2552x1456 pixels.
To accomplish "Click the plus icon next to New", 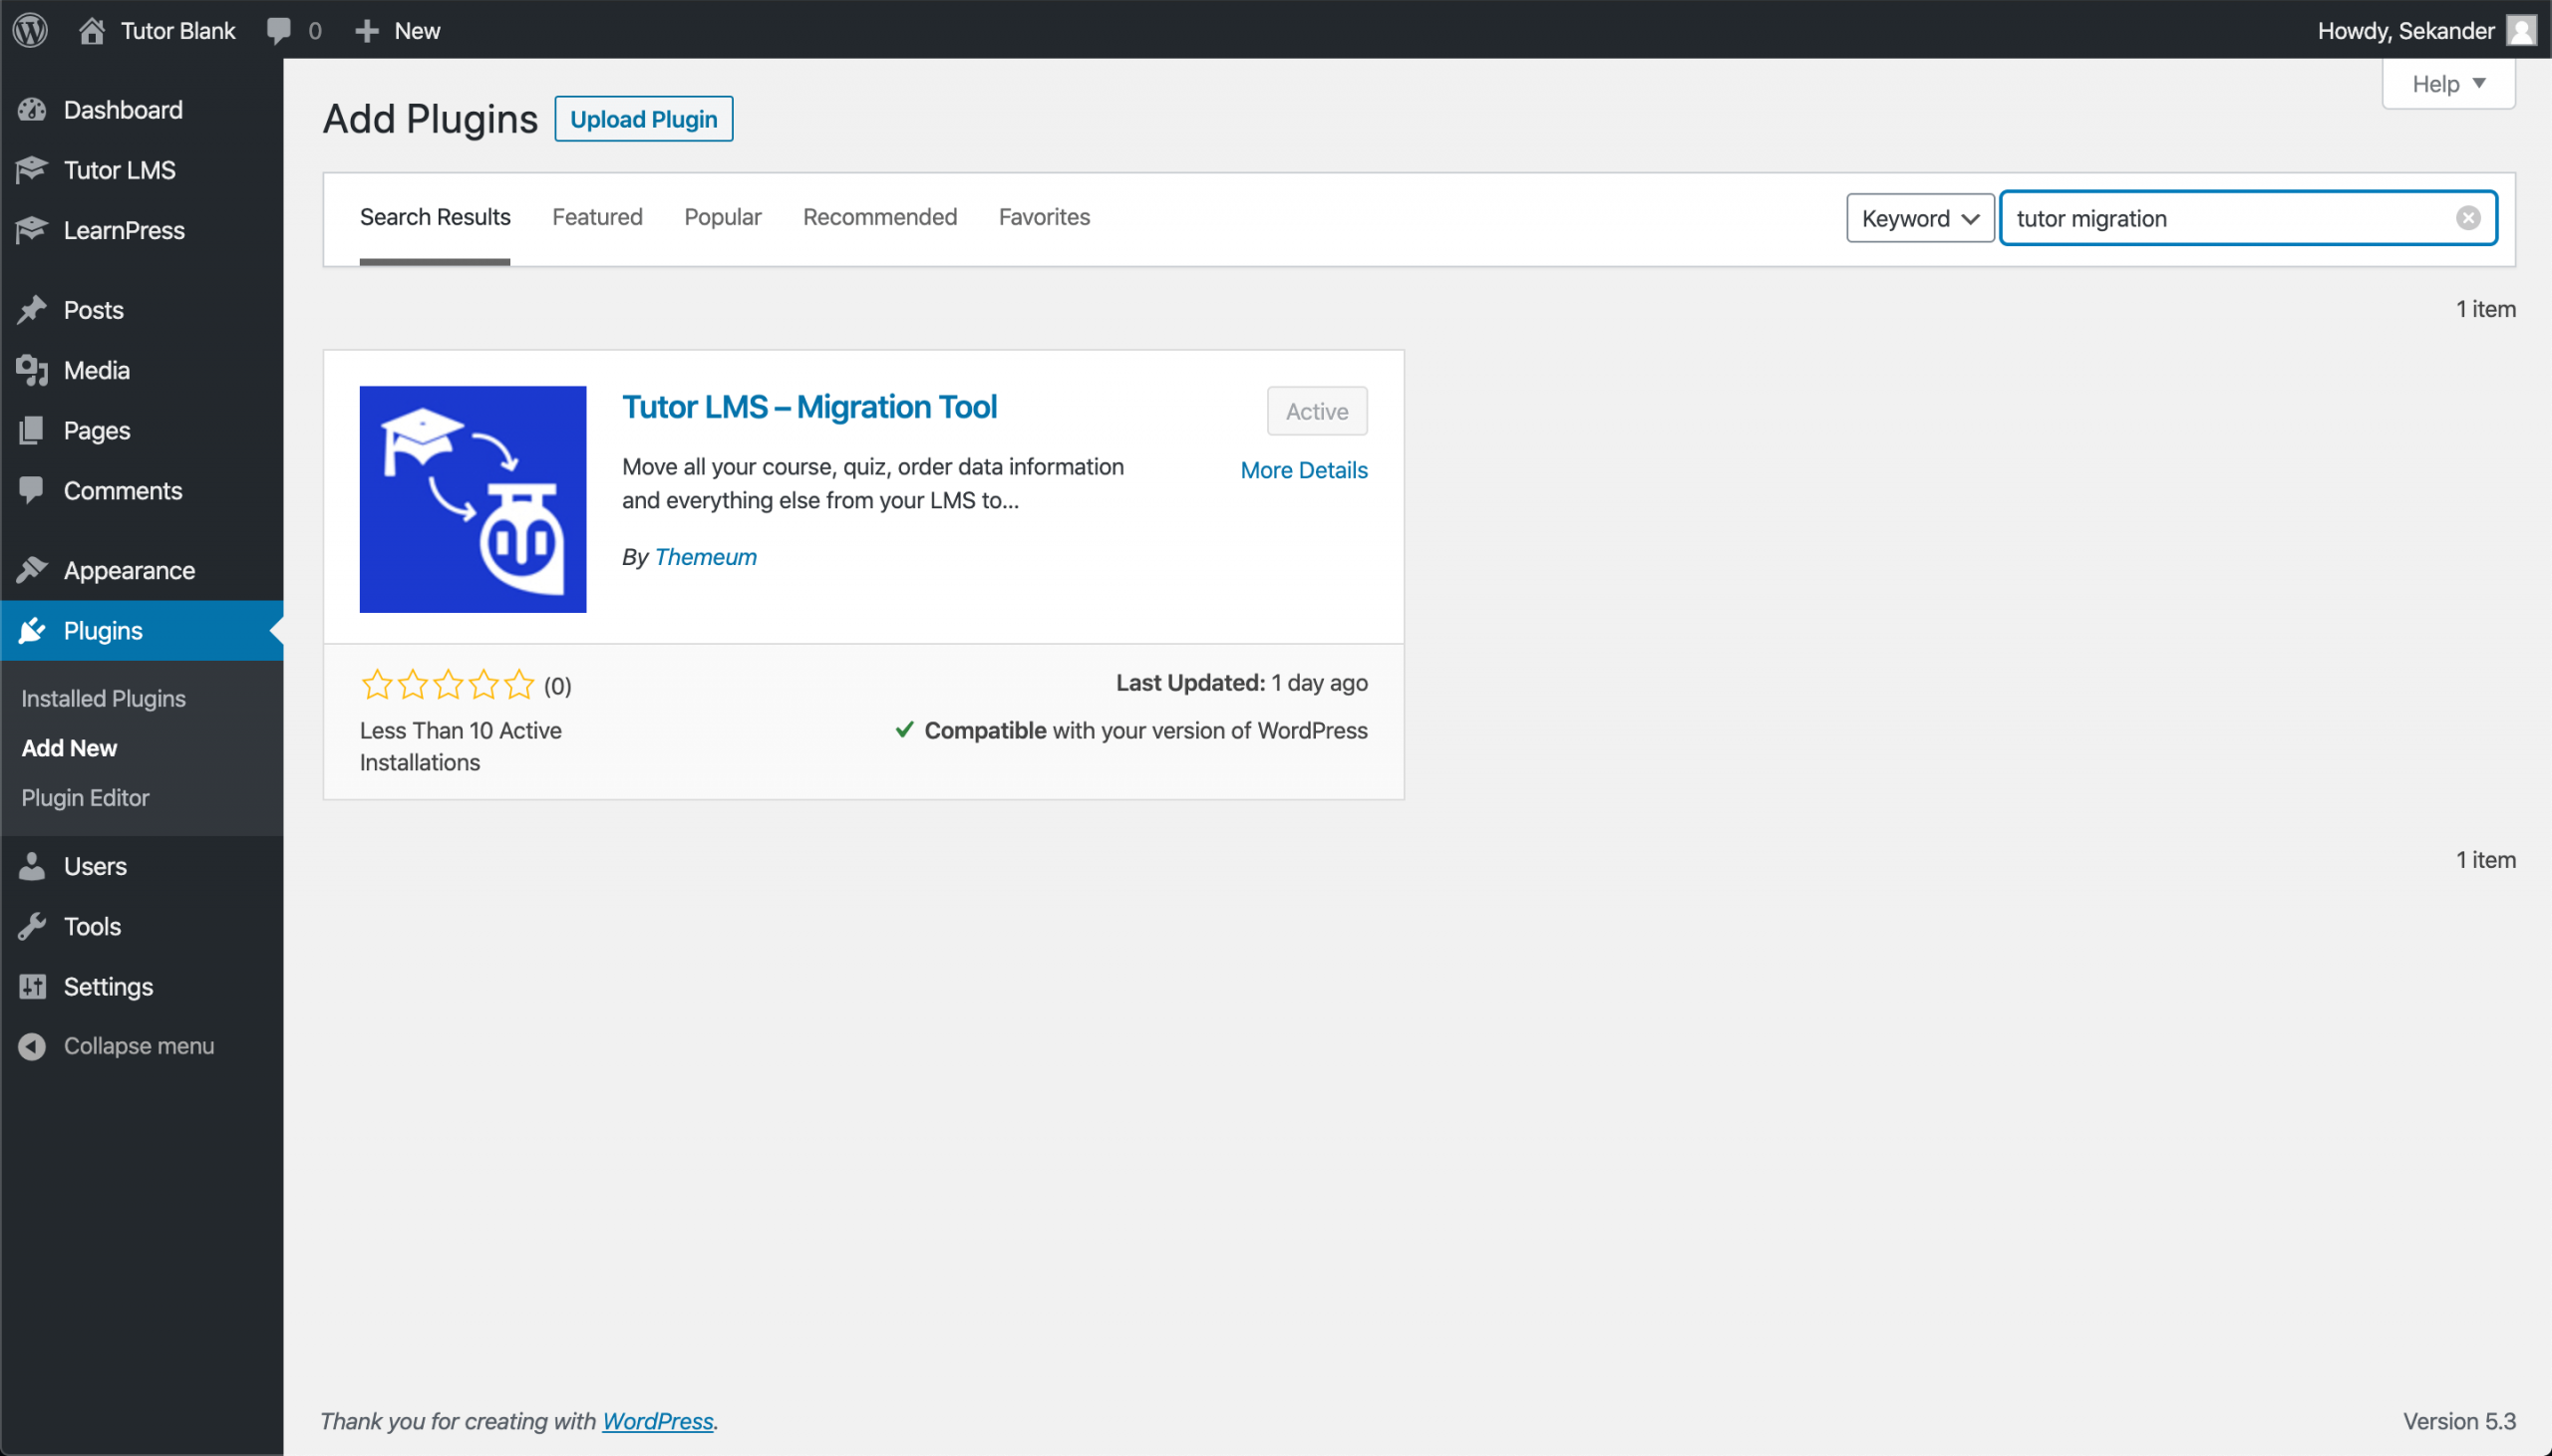I will click(367, 31).
